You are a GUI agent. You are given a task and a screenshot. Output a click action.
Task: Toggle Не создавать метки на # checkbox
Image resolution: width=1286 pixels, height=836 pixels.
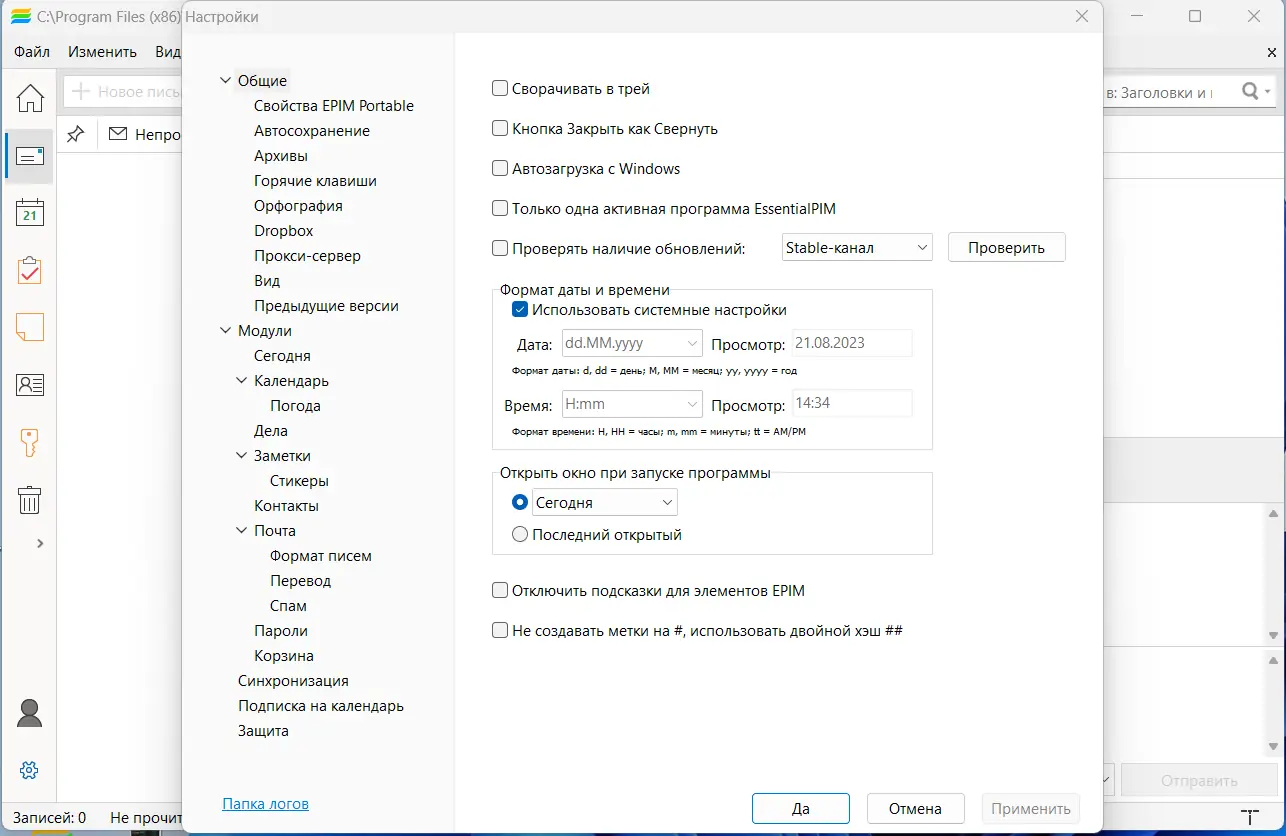click(500, 631)
